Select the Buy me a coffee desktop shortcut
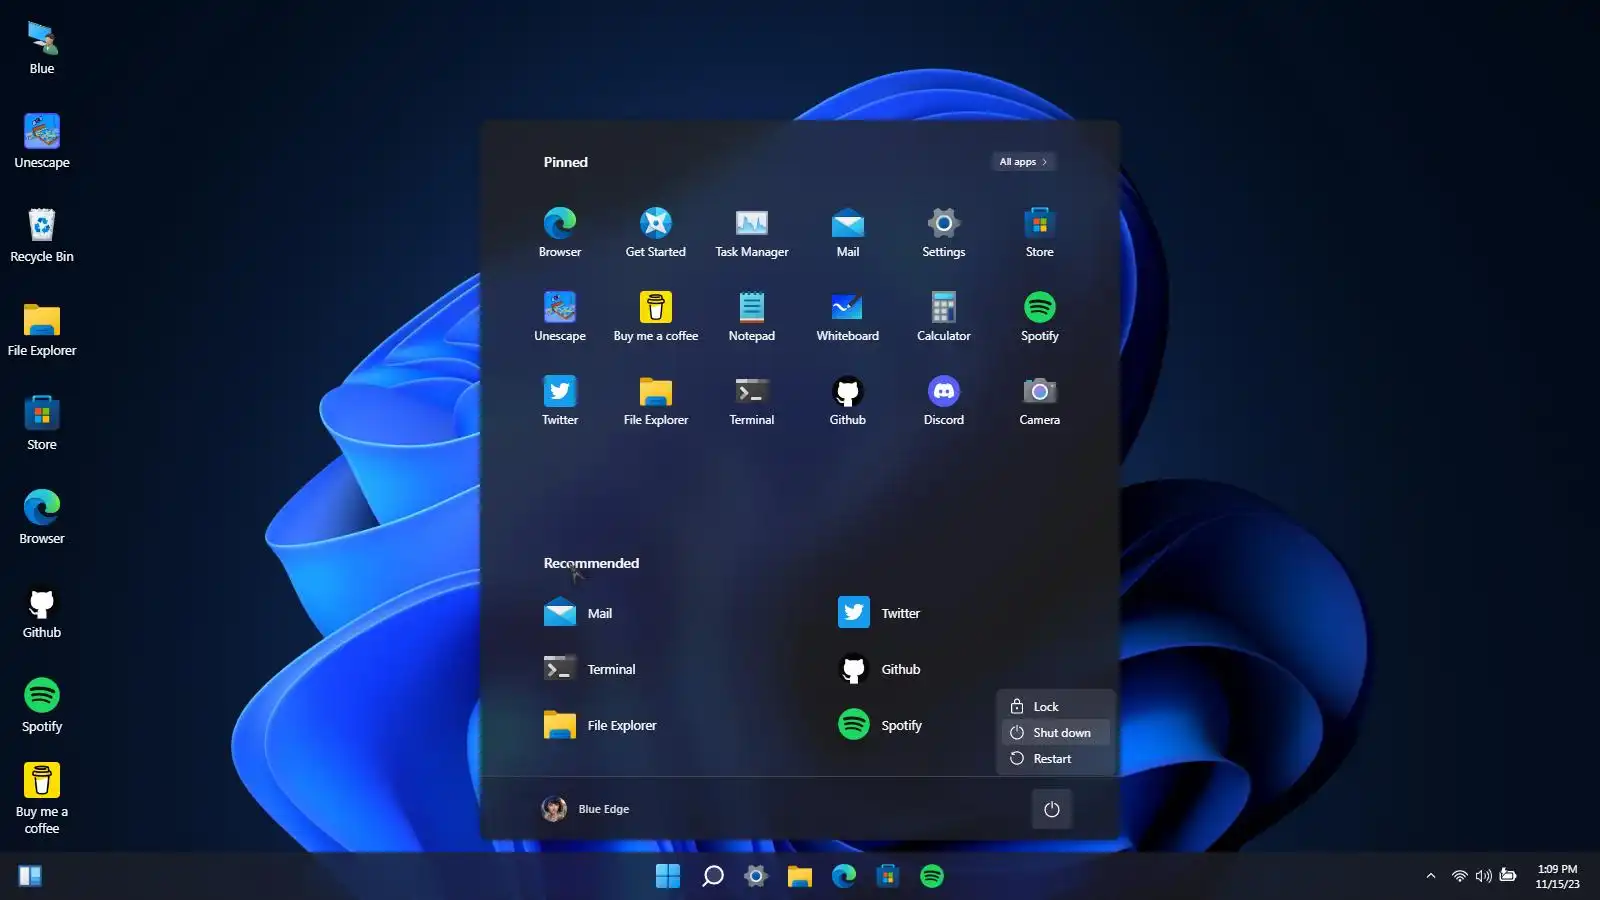 (42, 798)
